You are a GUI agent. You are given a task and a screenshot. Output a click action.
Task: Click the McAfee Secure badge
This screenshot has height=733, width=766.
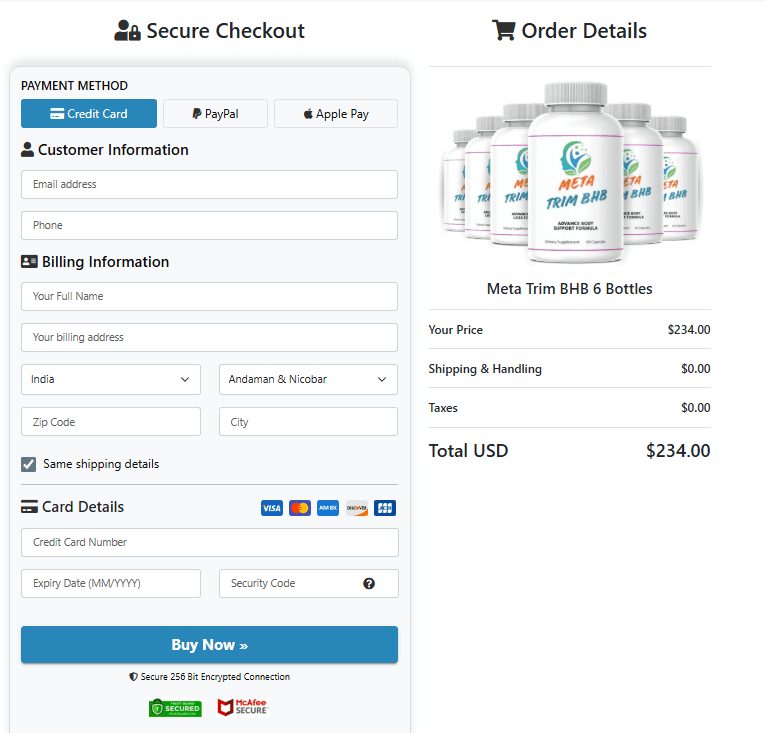[x=243, y=708]
